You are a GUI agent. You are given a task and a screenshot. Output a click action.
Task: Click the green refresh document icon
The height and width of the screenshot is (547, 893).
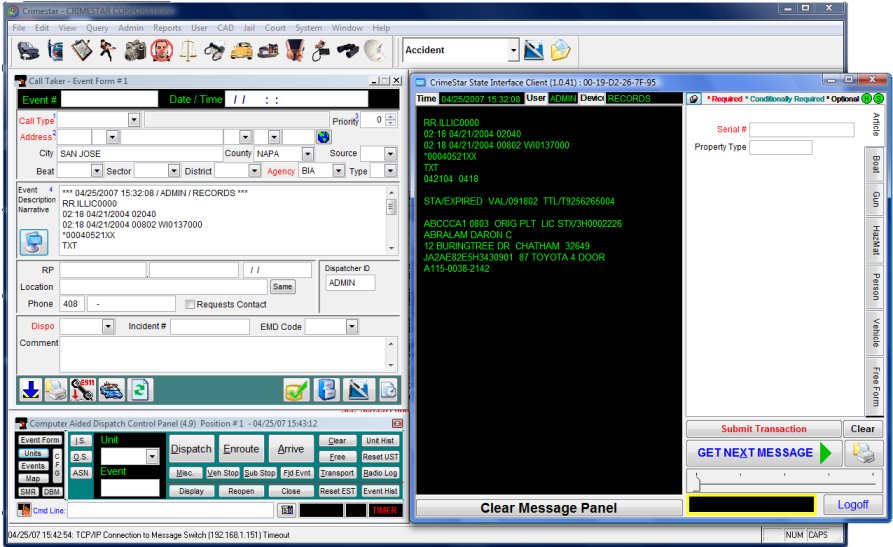tap(140, 390)
